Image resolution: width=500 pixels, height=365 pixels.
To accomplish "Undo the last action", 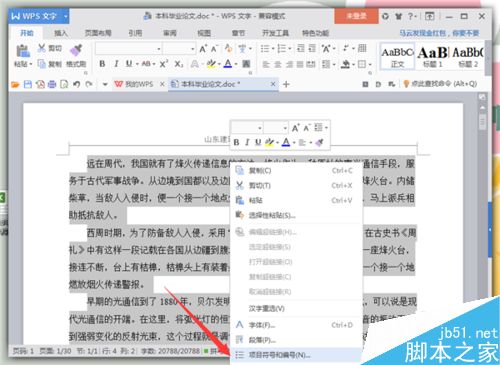I will 76,84.
